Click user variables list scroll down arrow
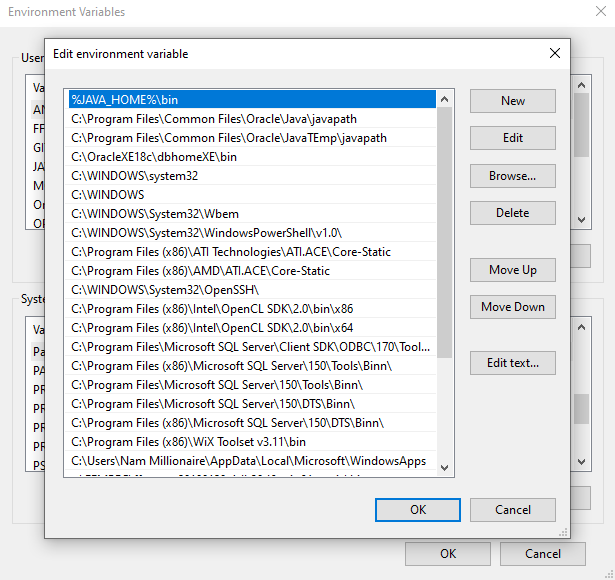 coord(582,220)
